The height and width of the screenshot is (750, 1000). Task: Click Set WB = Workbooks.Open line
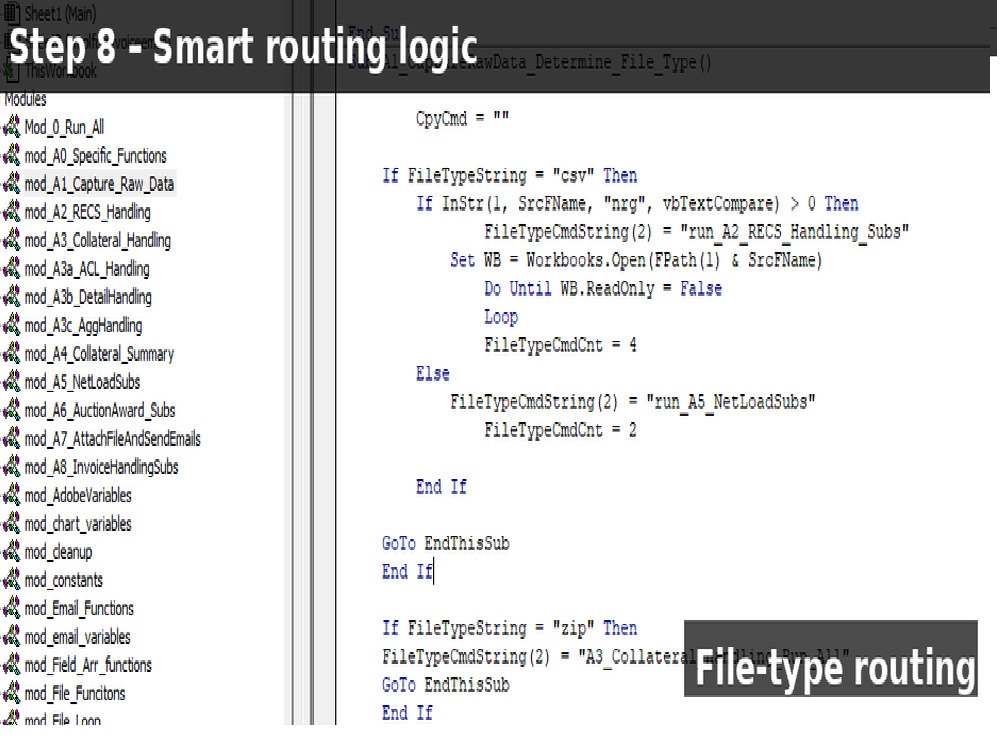pos(636,260)
